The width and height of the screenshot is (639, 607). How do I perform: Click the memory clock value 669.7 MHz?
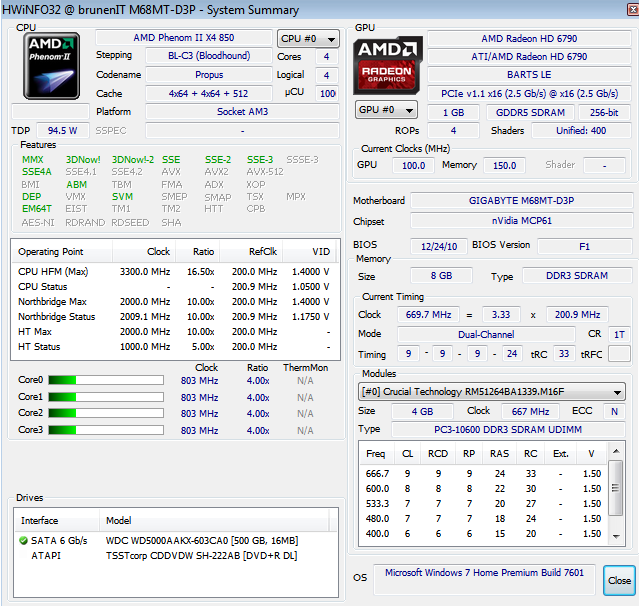(428, 315)
